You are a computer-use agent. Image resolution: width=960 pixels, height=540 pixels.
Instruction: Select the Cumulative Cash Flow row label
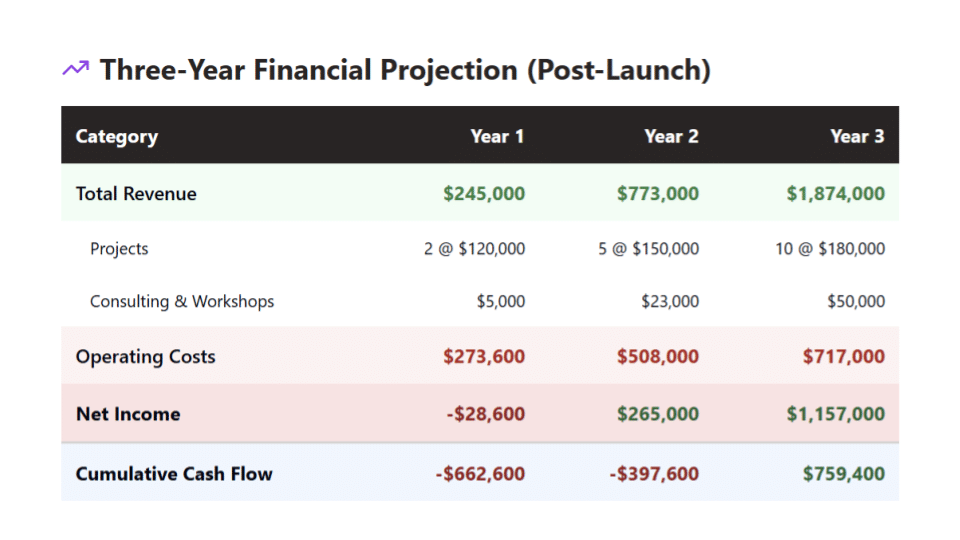(174, 474)
